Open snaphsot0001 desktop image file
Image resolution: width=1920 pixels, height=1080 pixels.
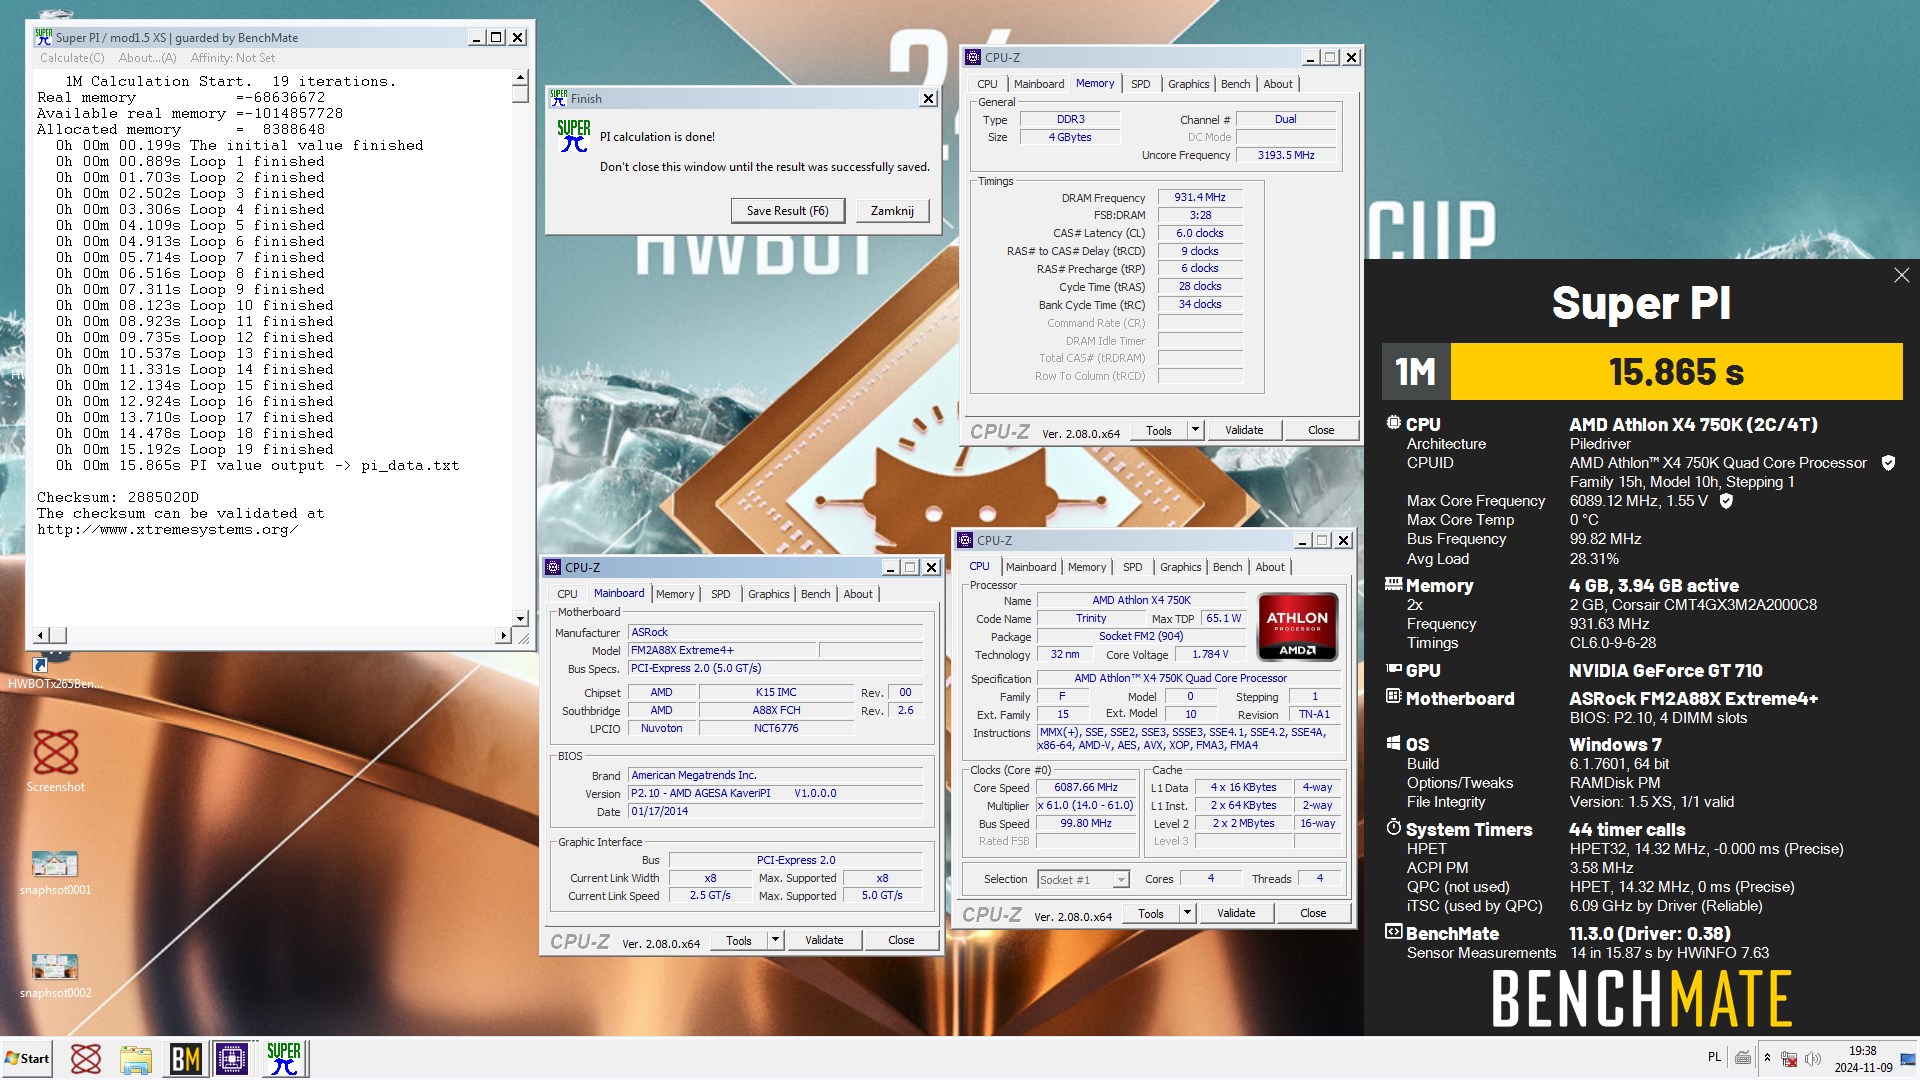(x=55, y=872)
